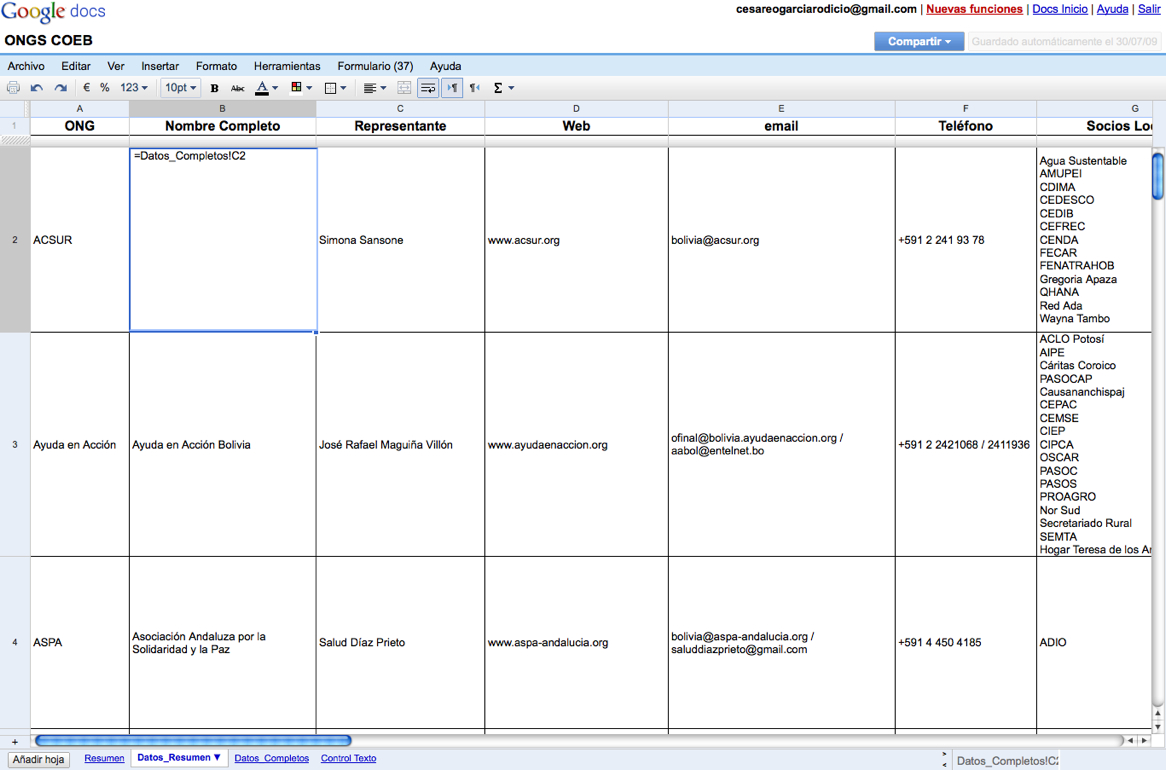The height and width of the screenshot is (770, 1166).
Task: Select the Simona Sansone cell
Action: [x=400, y=240]
